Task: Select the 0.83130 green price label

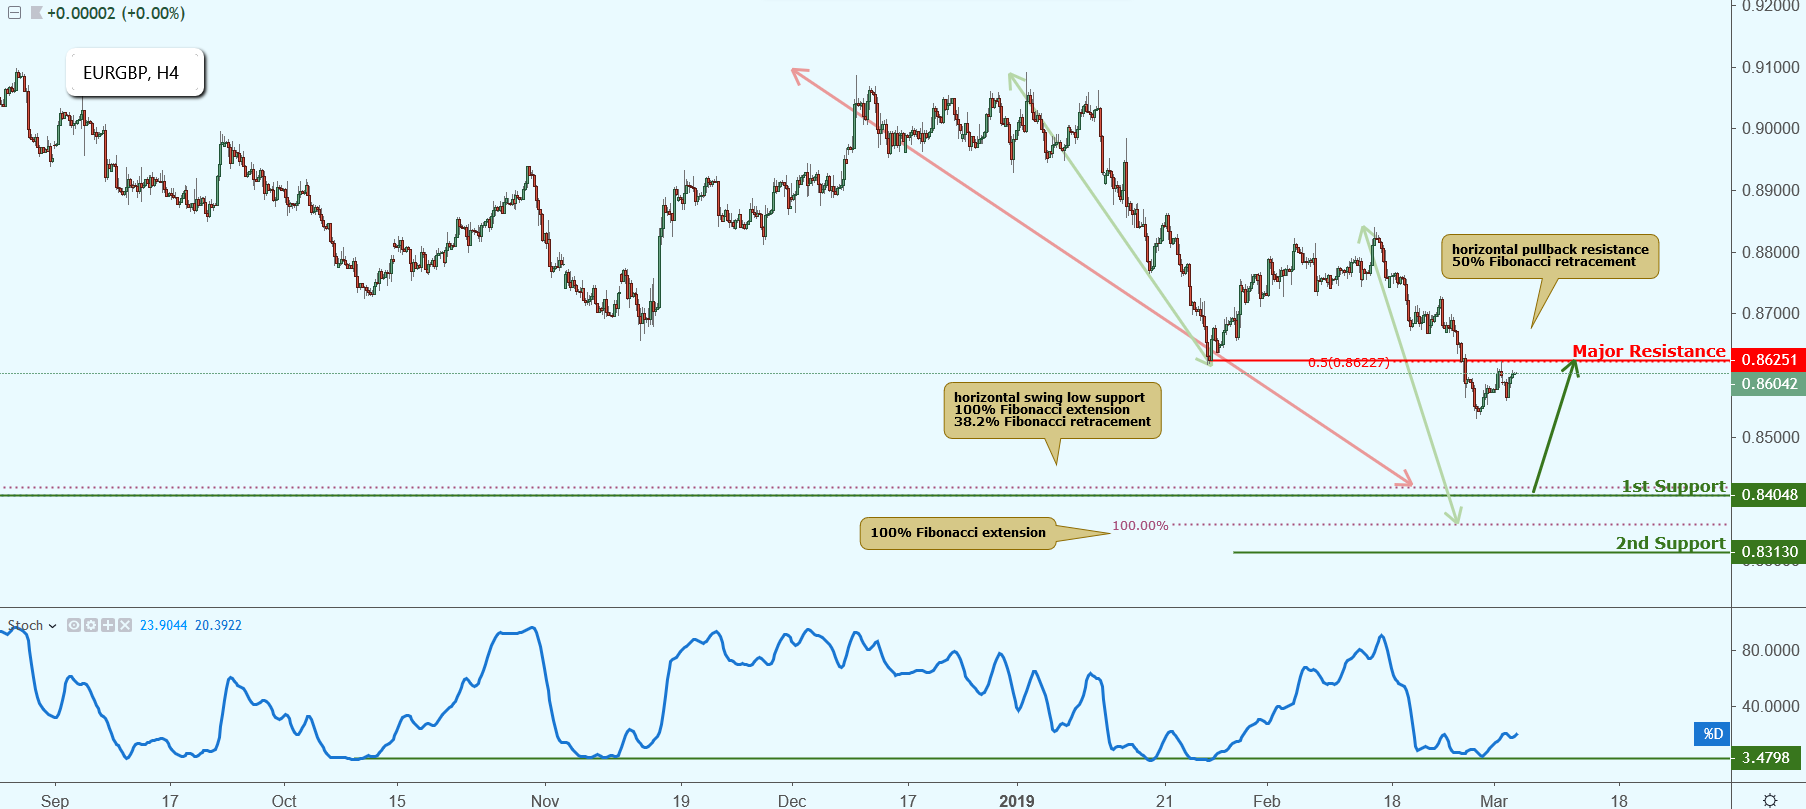Action: (x=1768, y=552)
